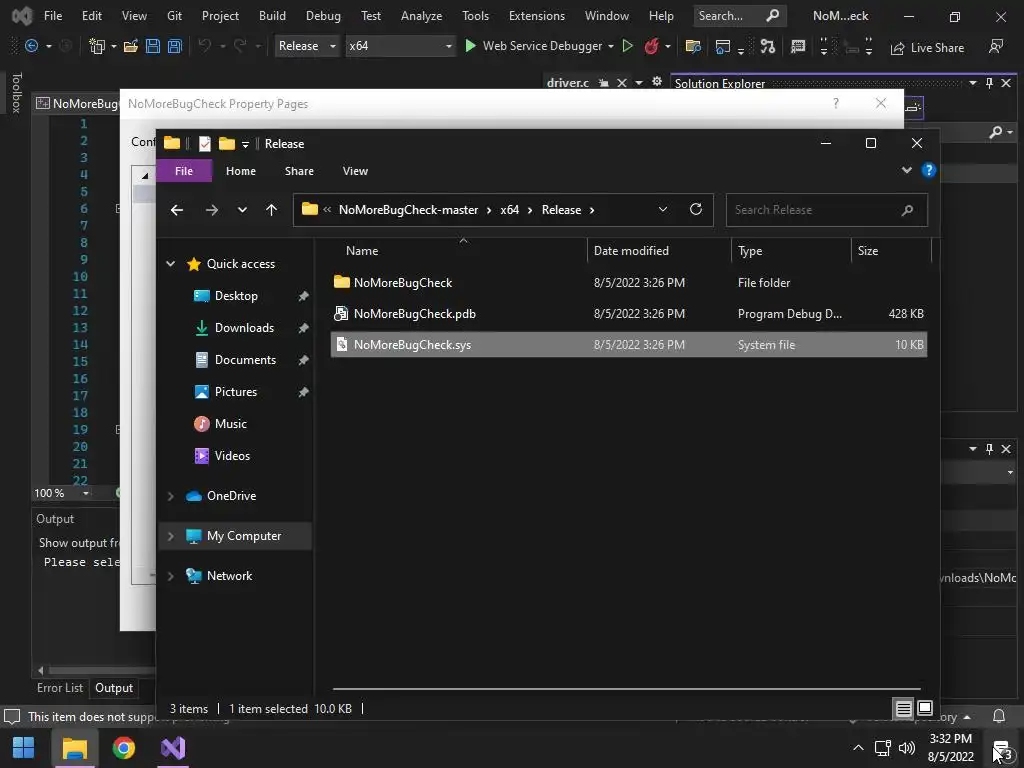Image resolution: width=1024 pixels, height=768 pixels.
Task: Click the Navigate Backward arrow in Visual Studio toolbar
Action: [x=31, y=46]
